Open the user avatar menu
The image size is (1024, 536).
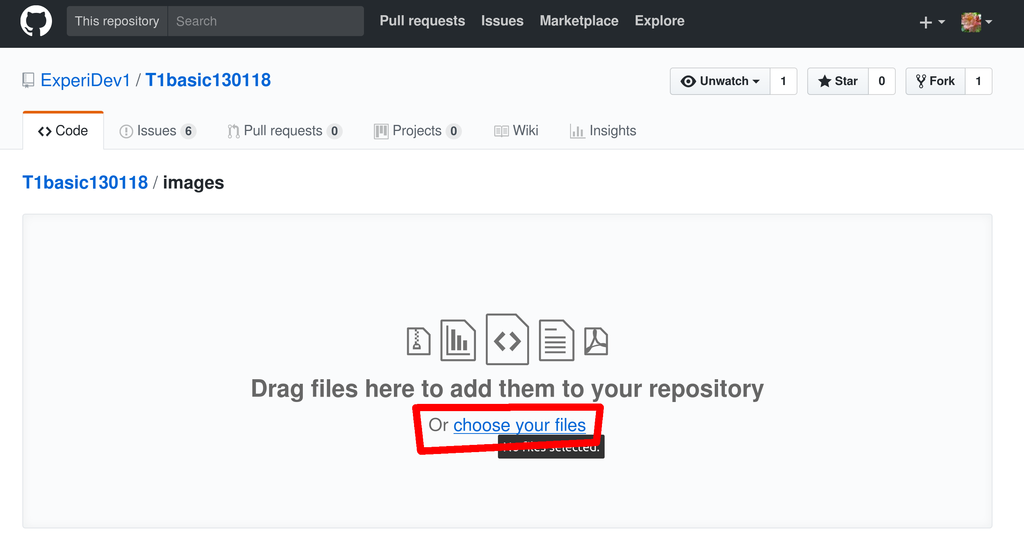click(x=976, y=22)
